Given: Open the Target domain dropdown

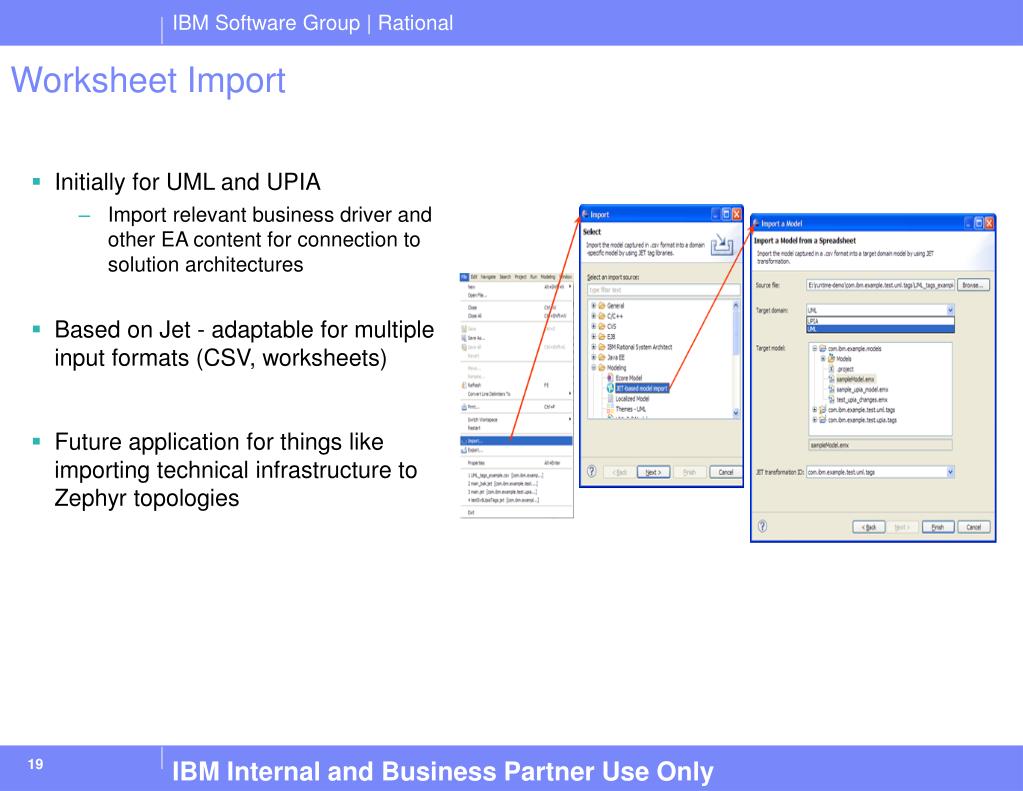Looking at the screenshot, I should 949,310.
